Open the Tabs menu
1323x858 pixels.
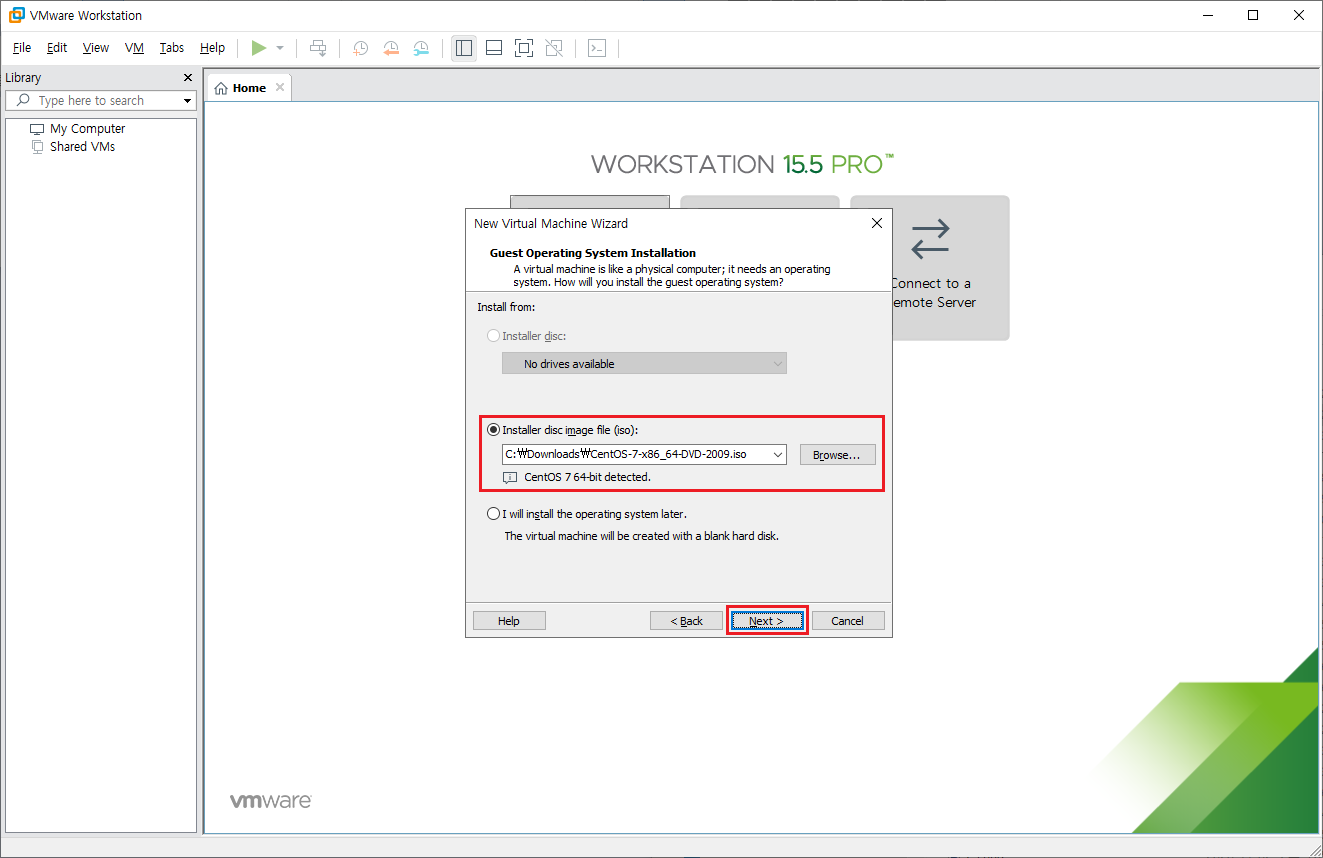pyautogui.click(x=172, y=48)
